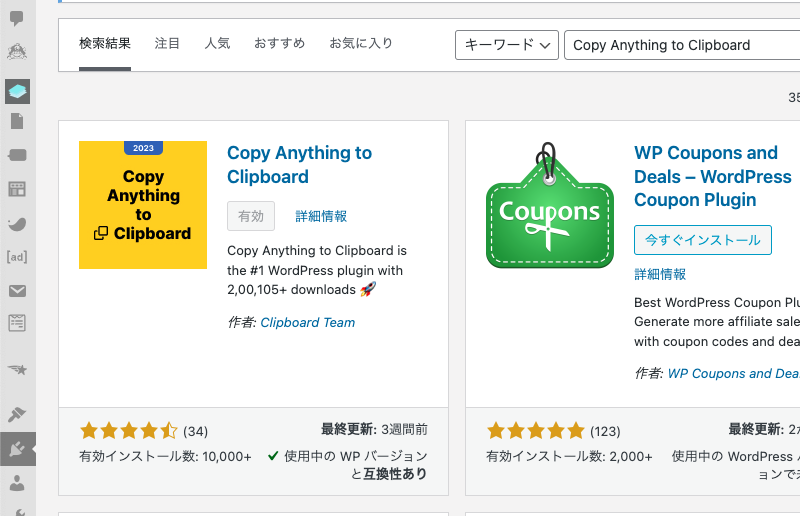This screenshot has width=800, height=516.
Task: Open Comments from the sidebar speech bubble icon
Action: click(17, 18)
